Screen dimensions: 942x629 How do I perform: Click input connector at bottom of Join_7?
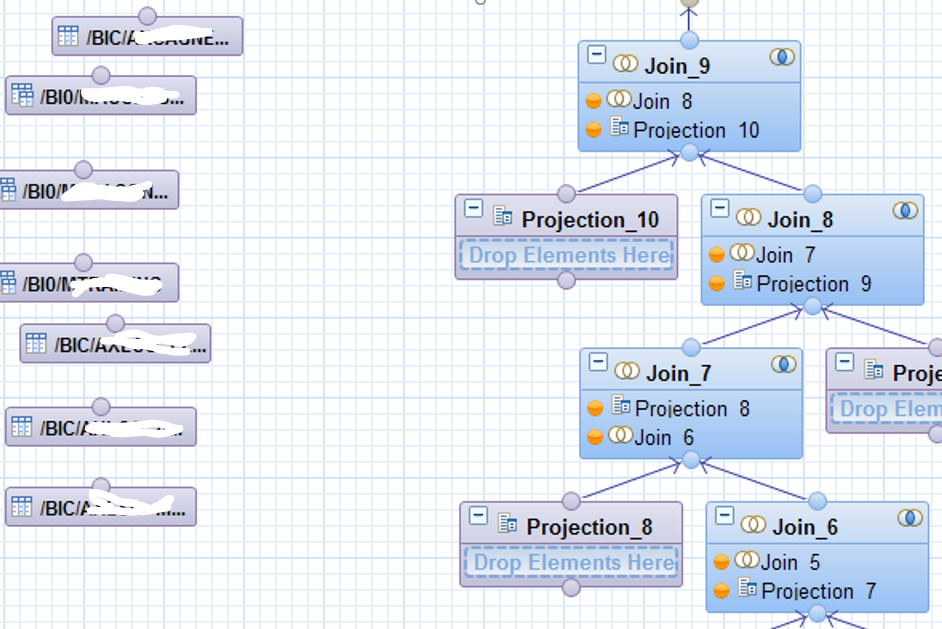coord(691,460)
